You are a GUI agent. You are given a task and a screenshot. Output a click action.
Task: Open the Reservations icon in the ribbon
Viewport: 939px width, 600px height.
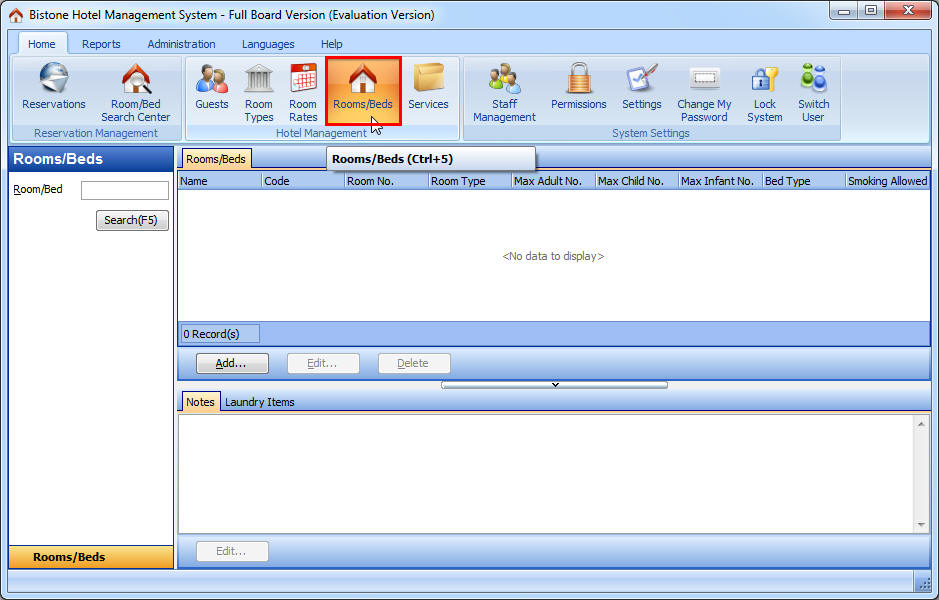(54, 88)
